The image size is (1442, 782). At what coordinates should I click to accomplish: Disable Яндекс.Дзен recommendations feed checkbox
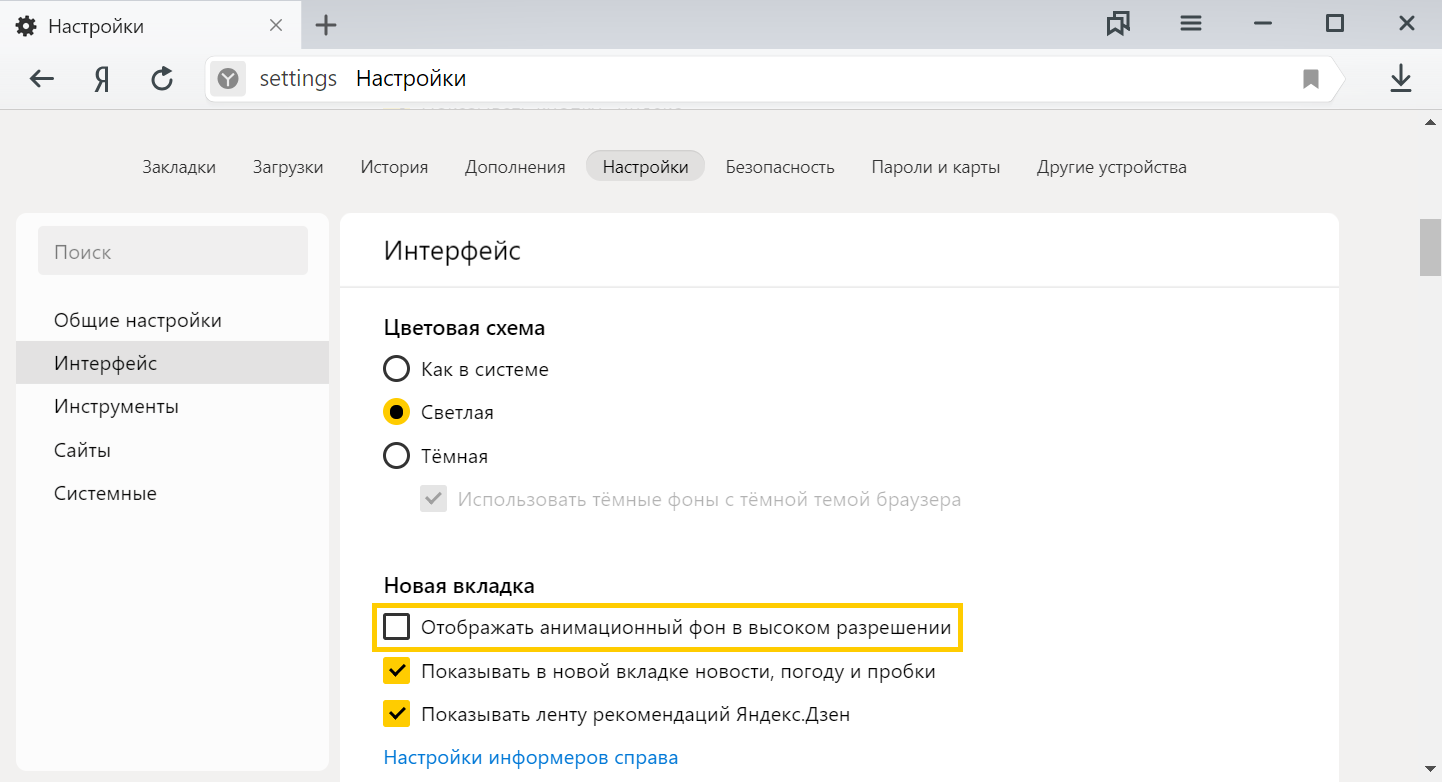[x=397, y=714]
